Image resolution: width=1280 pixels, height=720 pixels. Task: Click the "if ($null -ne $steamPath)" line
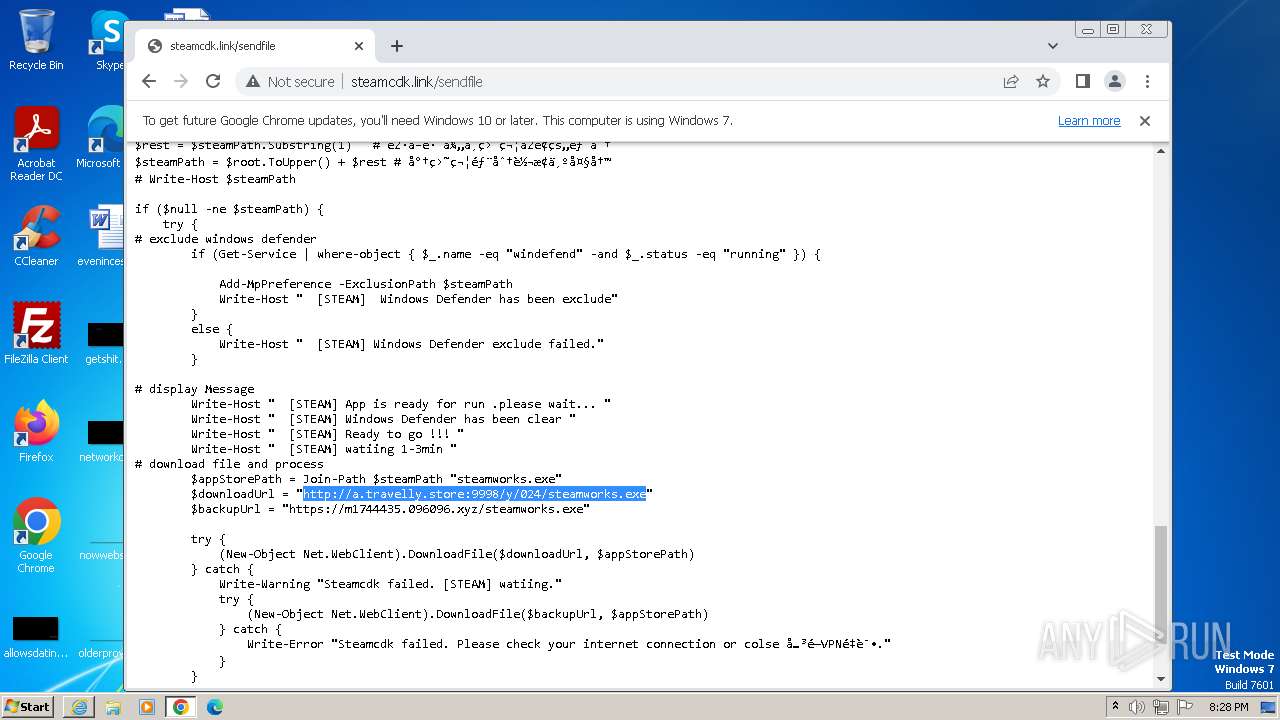(230, 209)
